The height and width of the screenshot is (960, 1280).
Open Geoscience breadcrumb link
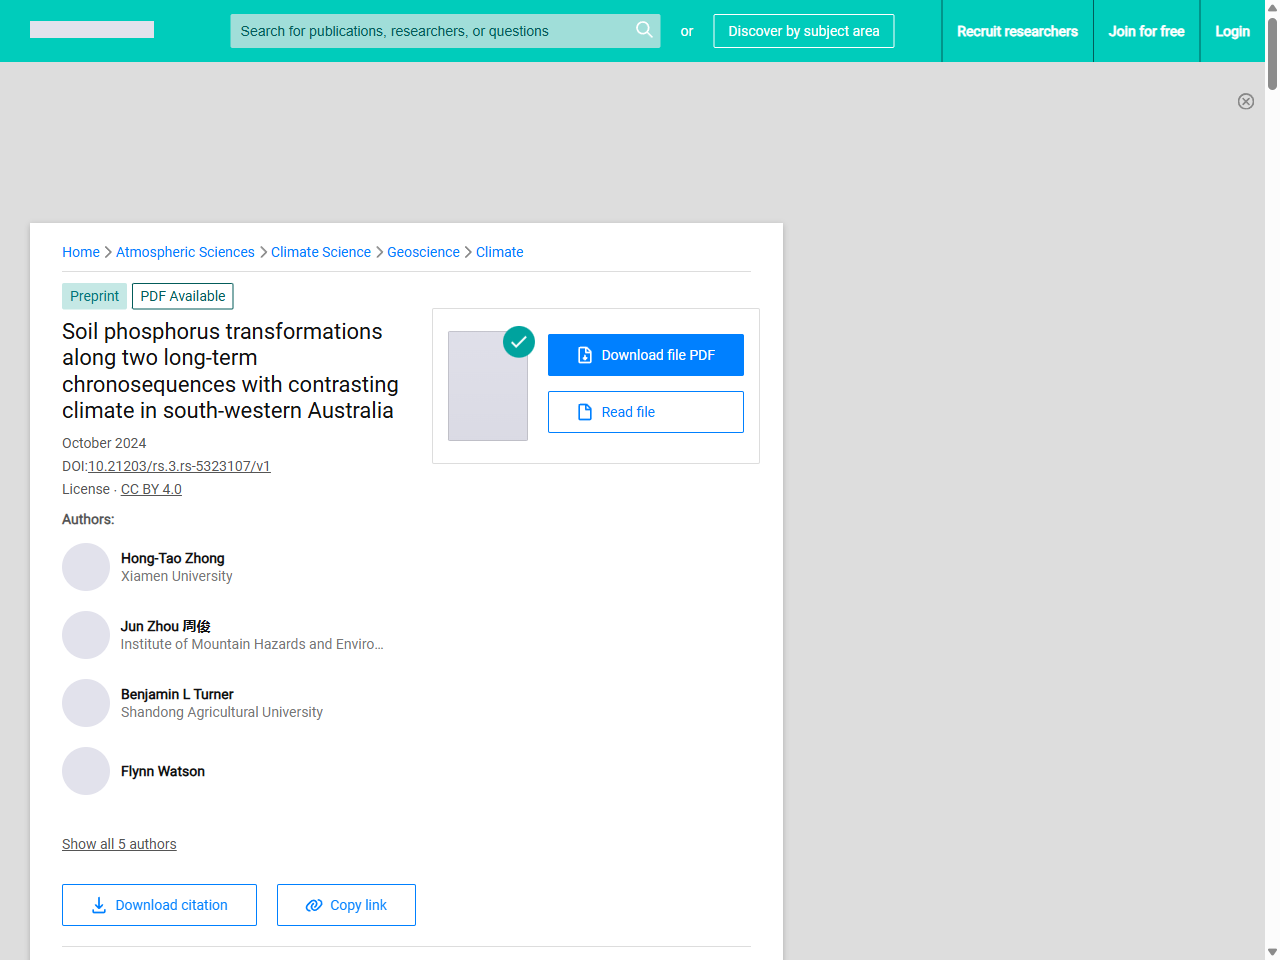click(424, 252)
